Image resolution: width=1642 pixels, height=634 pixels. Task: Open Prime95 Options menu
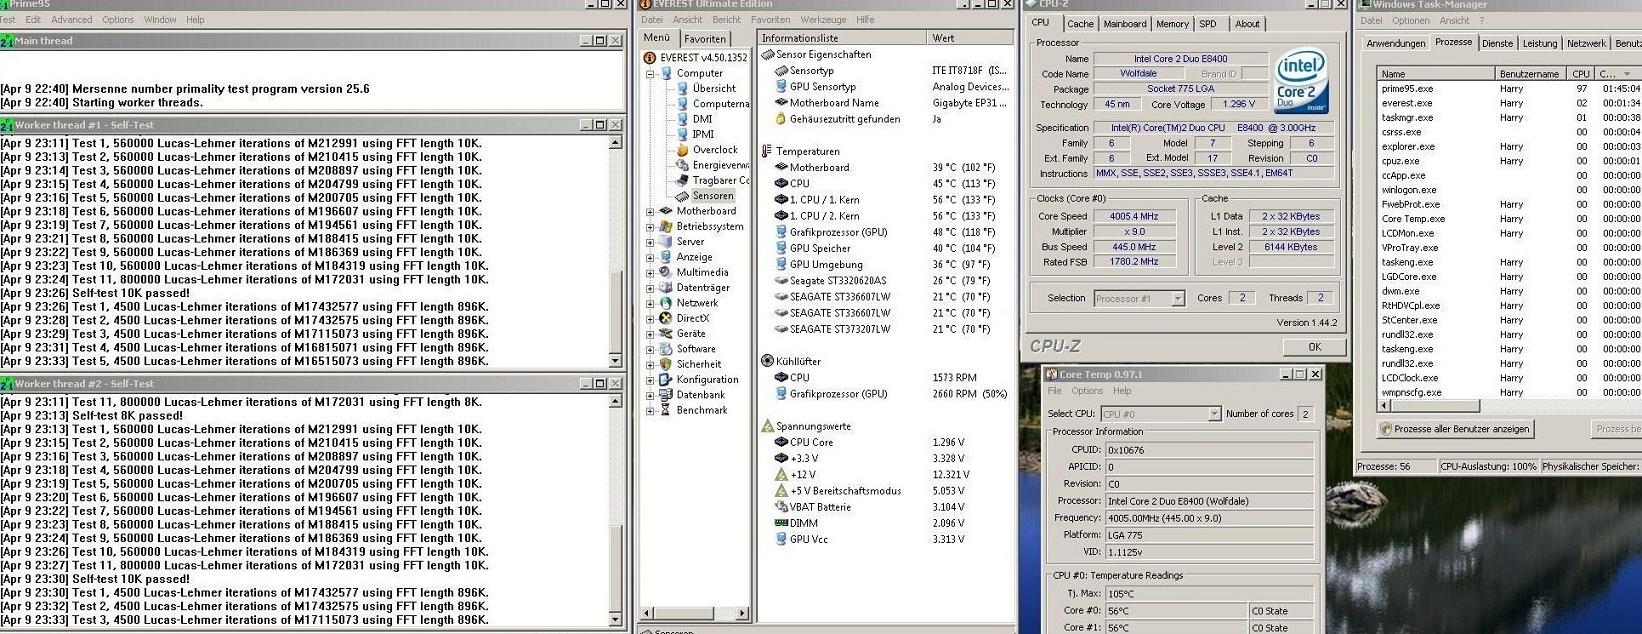(x=118, y=20)
